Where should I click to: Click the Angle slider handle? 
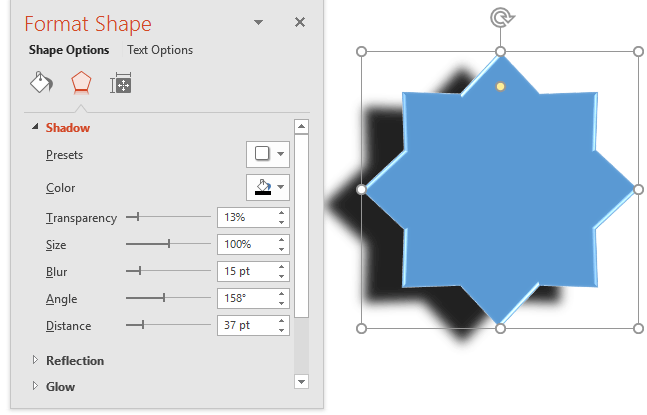164,297
